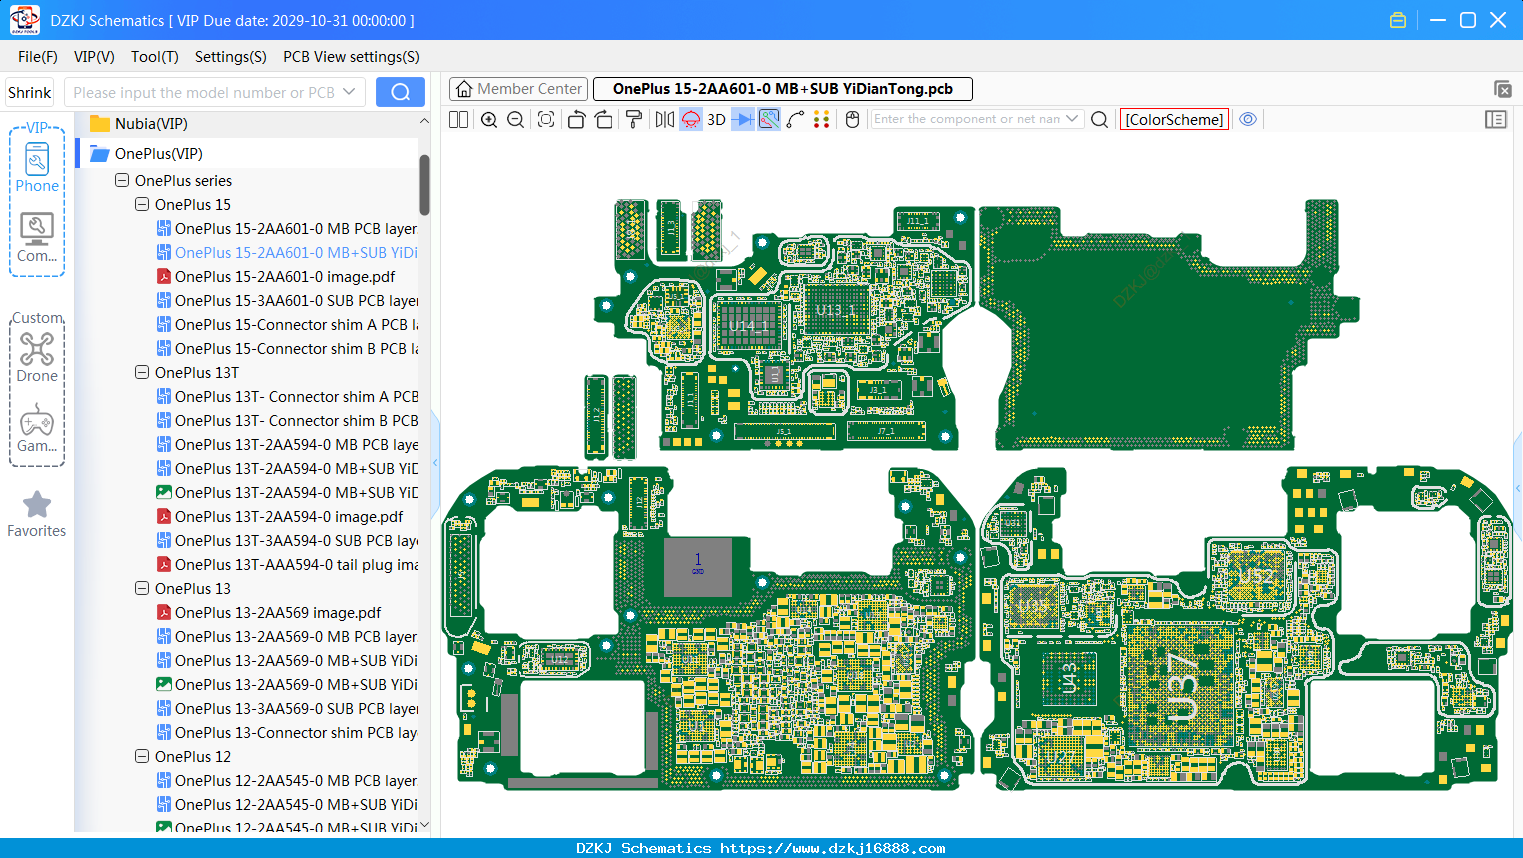
Task: Open OnePlus 15-3AA601-0 SUB PCB layer
Action: (287, 301)
